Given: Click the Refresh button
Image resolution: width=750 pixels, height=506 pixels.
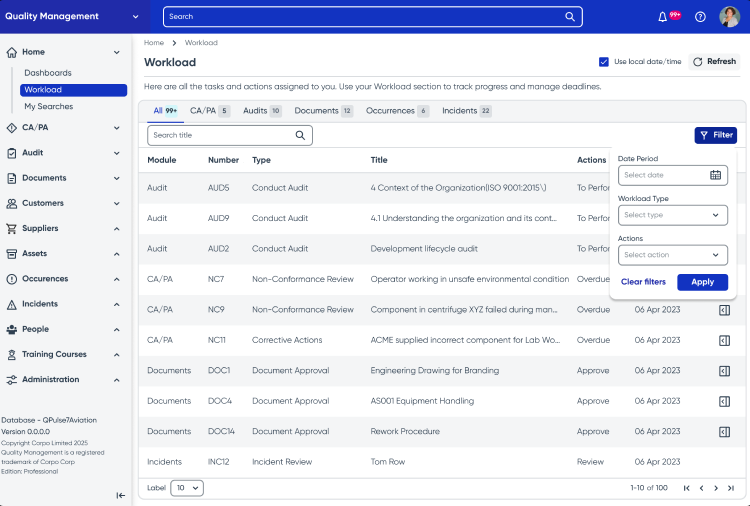Looking at the screenshot, I should point(714,62).
